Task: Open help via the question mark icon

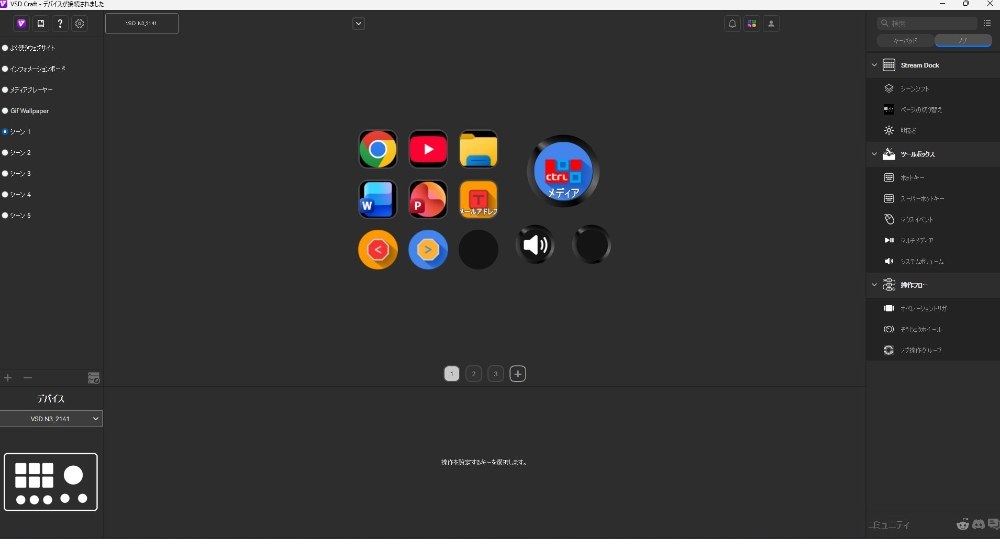Action: pyautogui.click(x=60, y=24)
